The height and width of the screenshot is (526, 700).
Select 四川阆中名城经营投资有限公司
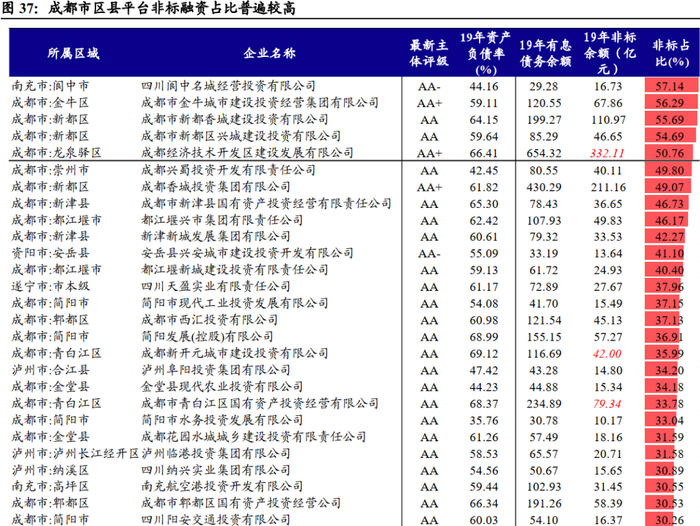pos(228,86)
